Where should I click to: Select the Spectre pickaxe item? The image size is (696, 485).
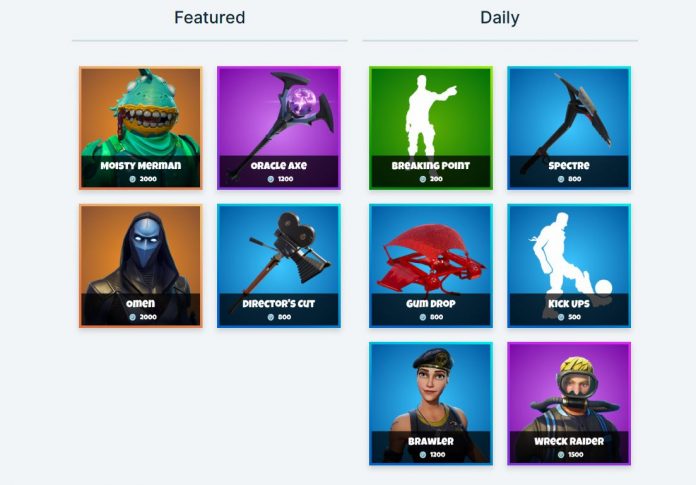(x=569, y=128)
